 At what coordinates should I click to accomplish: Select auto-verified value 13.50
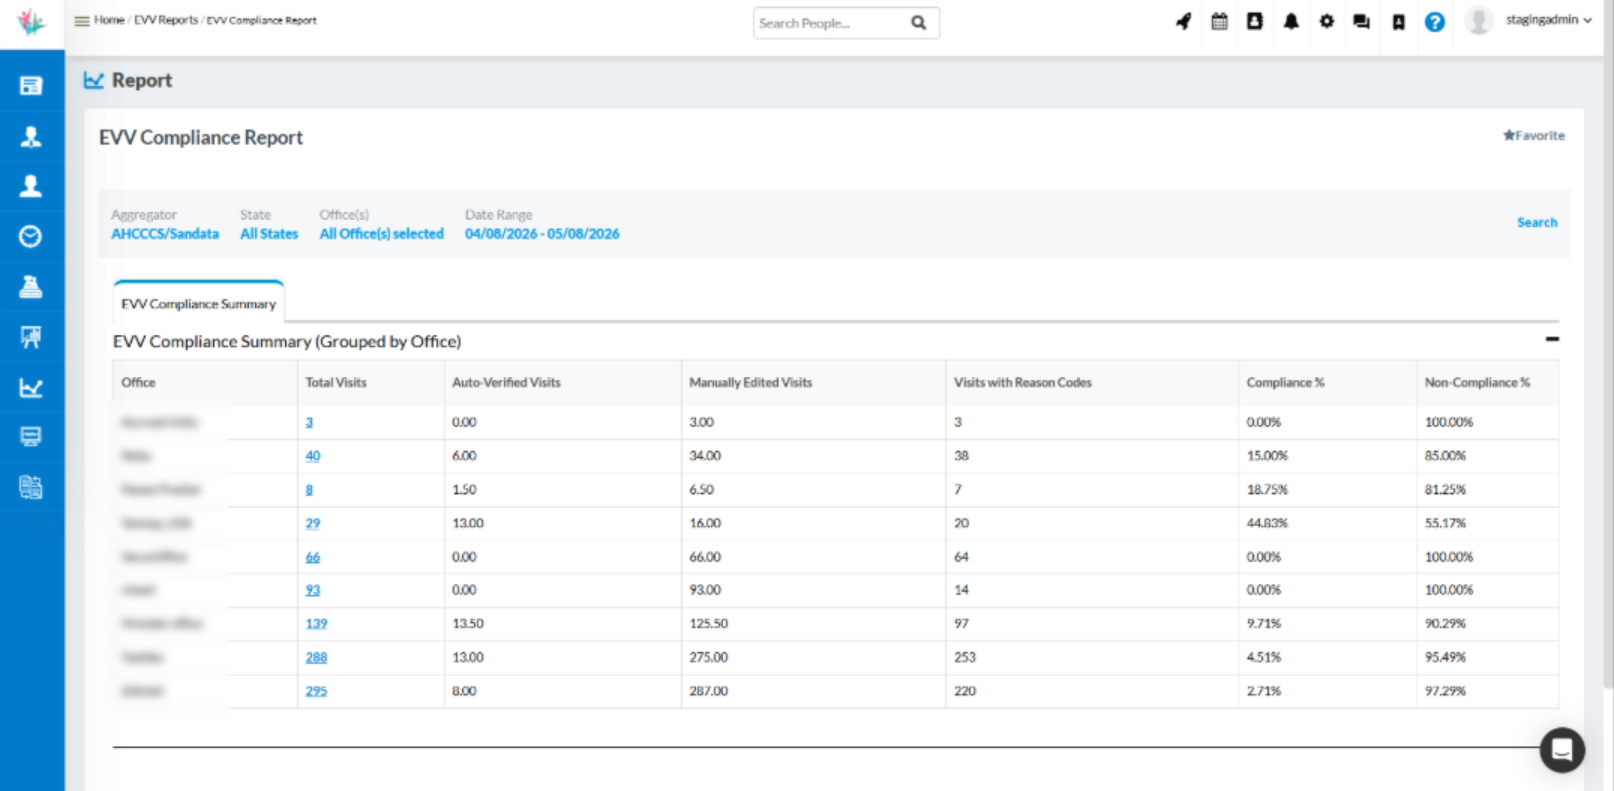click(x=468, y=624)
